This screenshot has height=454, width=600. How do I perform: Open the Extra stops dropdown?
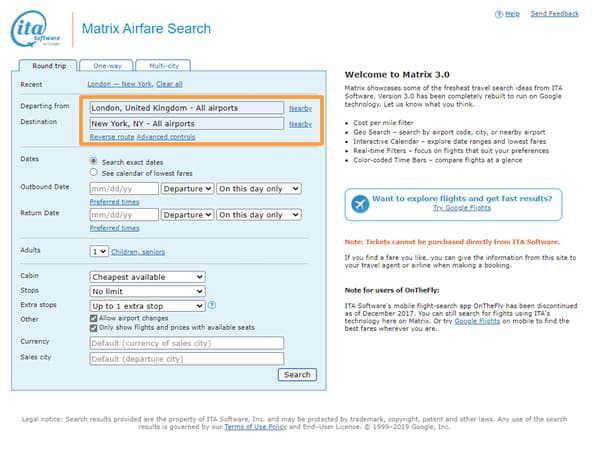[147, 306]
